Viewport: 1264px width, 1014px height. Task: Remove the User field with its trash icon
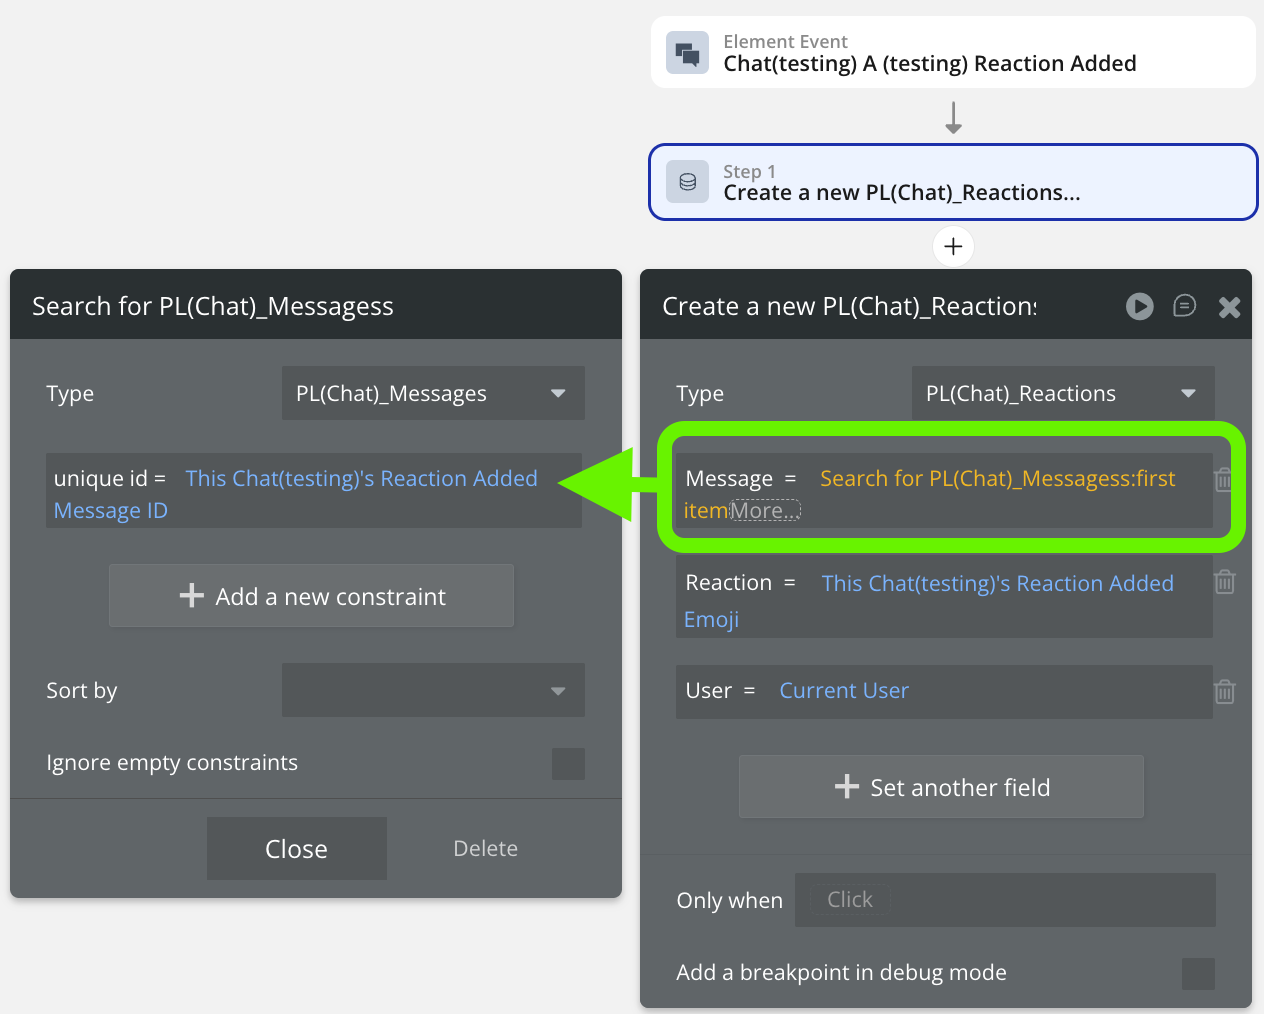pyautogui.click(x=1224, y=691)
